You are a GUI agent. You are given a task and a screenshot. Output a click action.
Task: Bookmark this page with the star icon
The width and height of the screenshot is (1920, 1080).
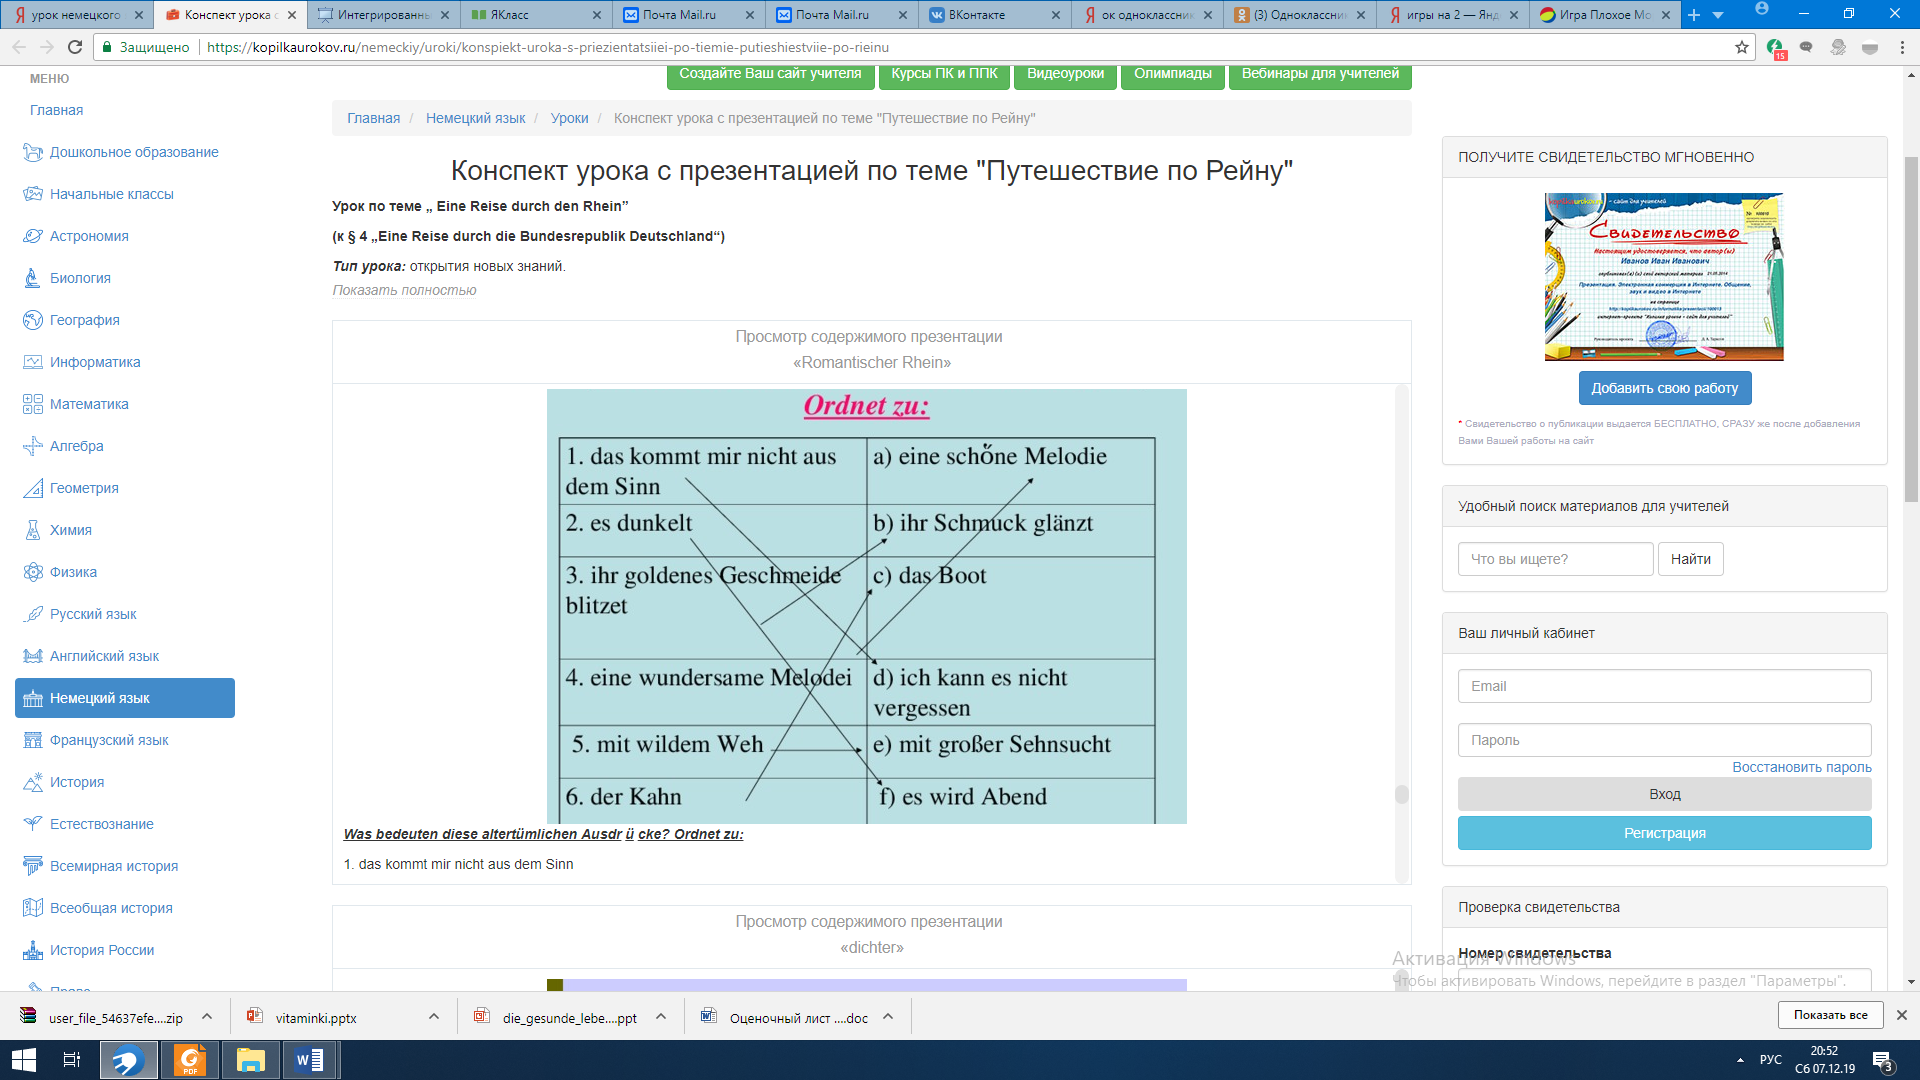coord(1741,47)
